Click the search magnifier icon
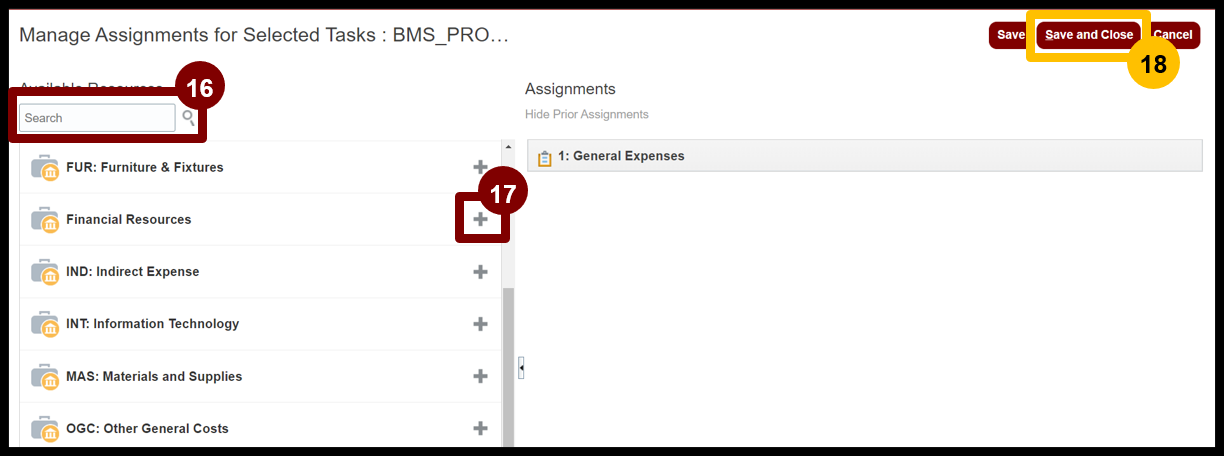The image size is (1224, 456). (188, 118)
